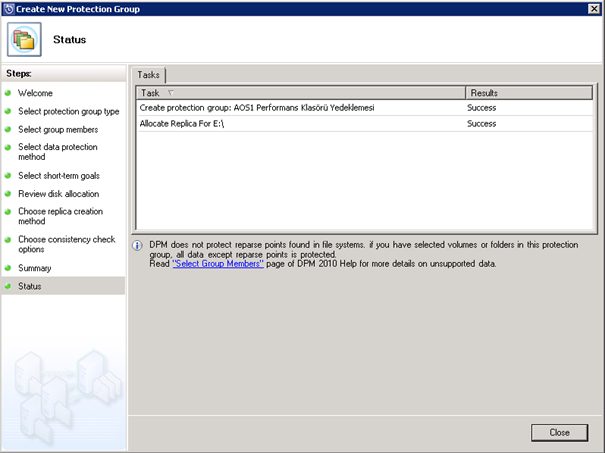Click the protection group wizard header icon

(24, 39)
